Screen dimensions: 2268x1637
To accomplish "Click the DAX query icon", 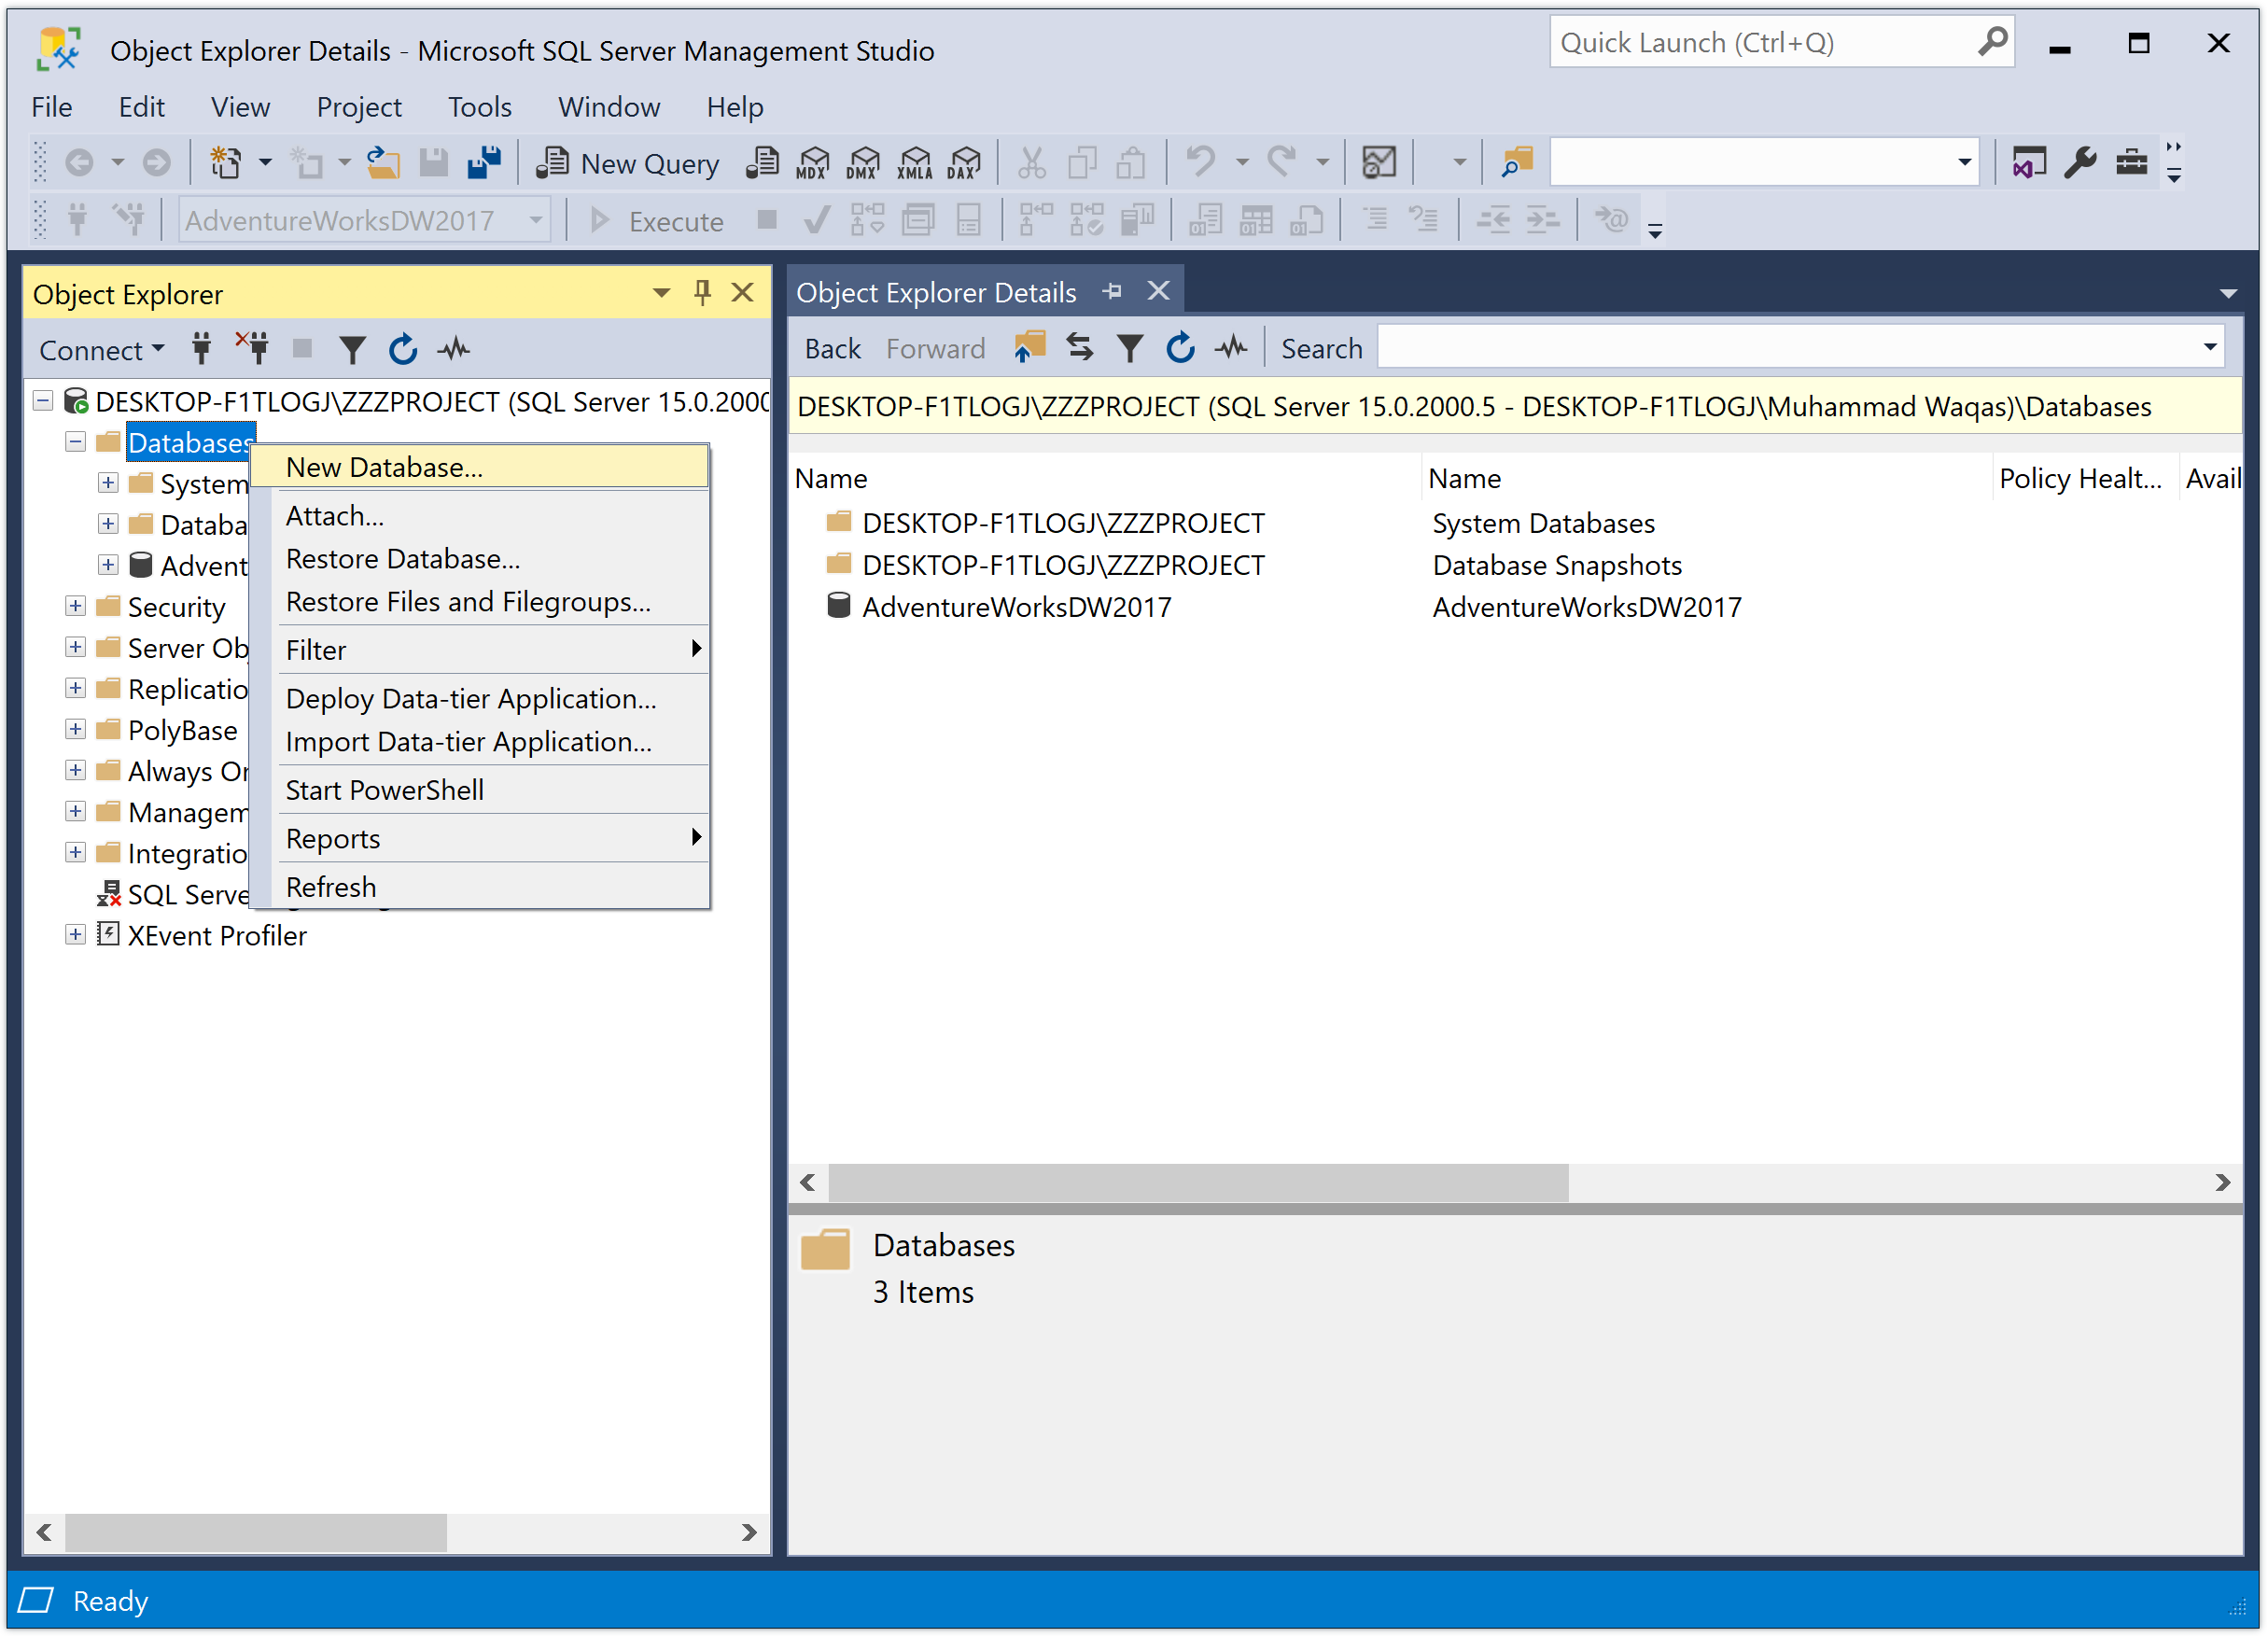I will click(x=964, y=163).
